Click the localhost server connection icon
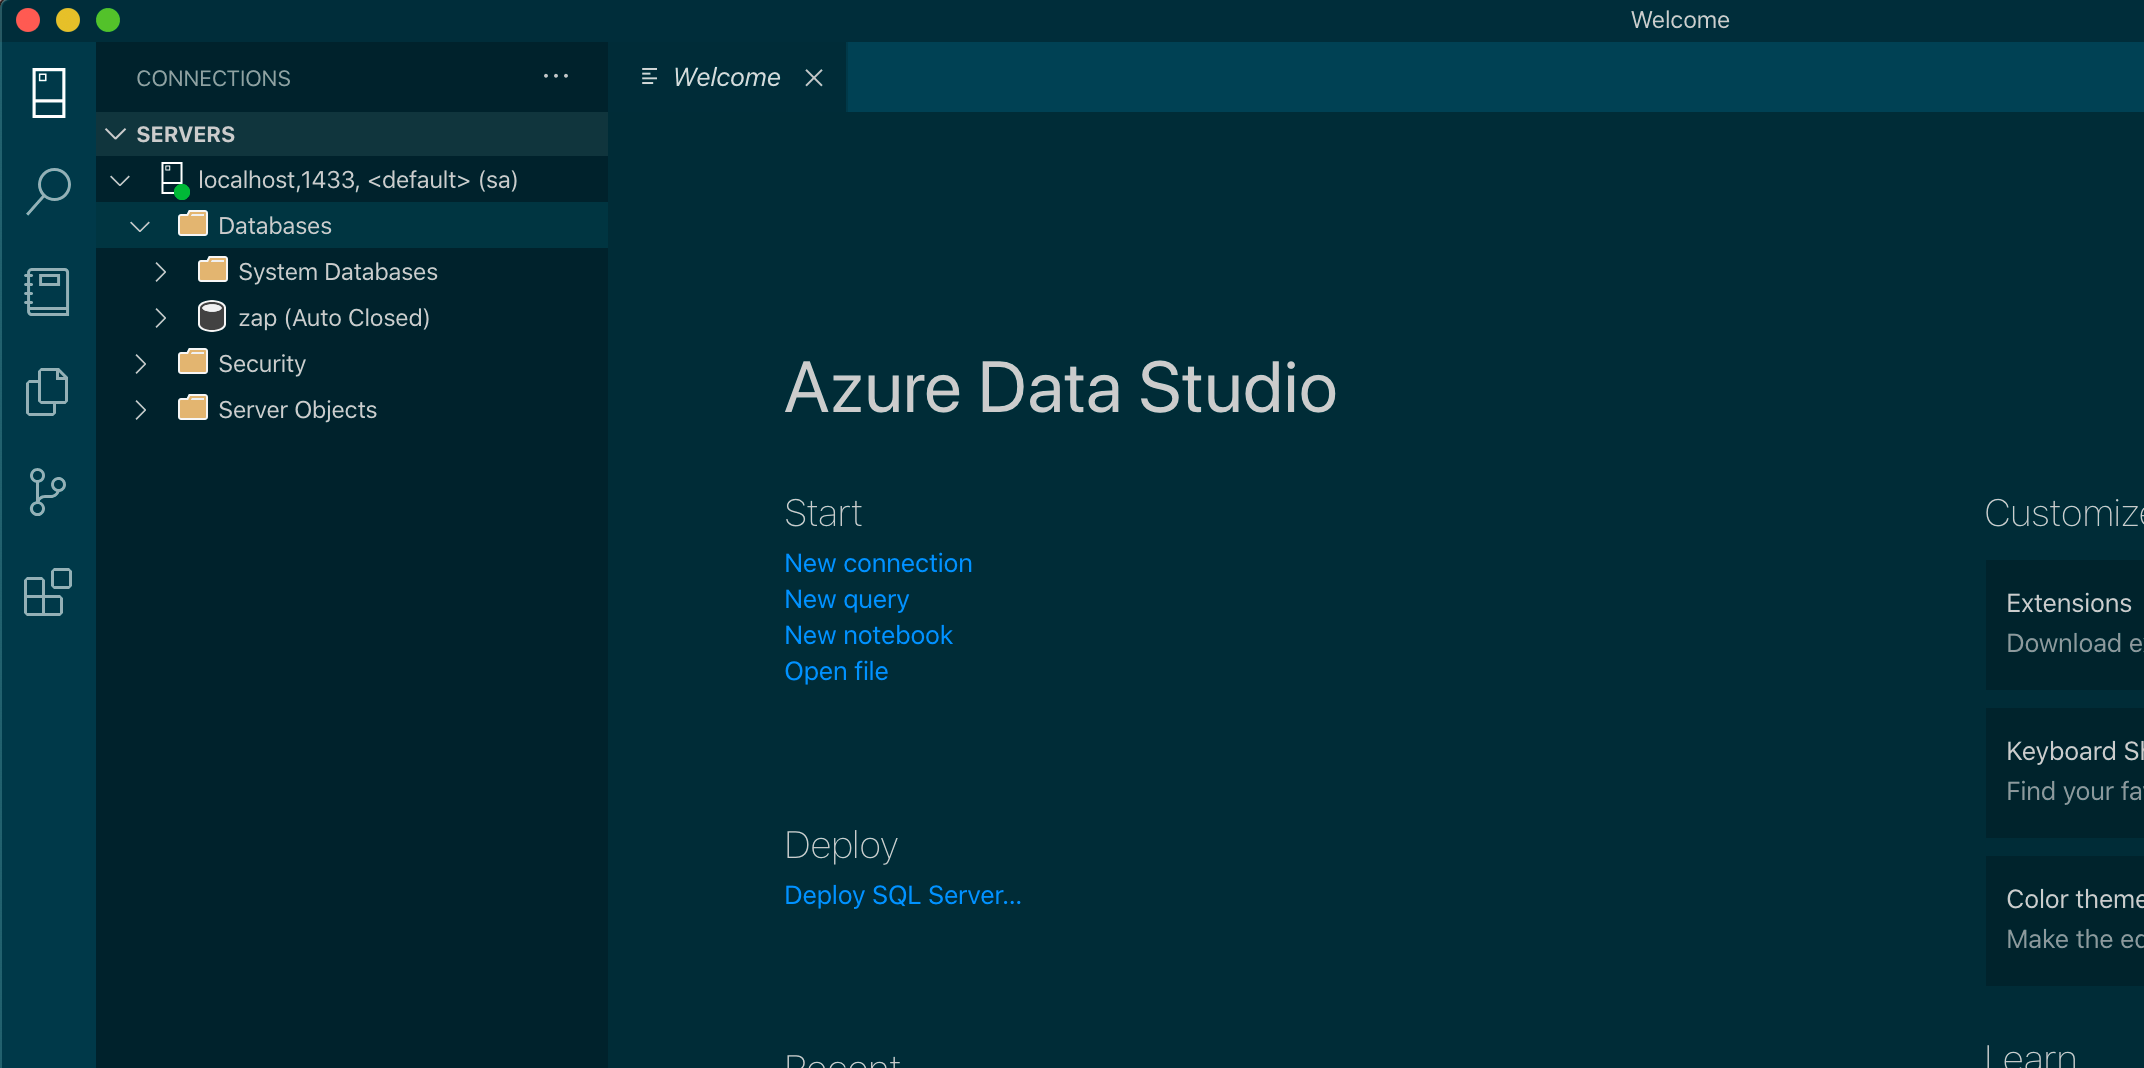This screenshot has width=2144, height=1068. (x=174, y=180)
